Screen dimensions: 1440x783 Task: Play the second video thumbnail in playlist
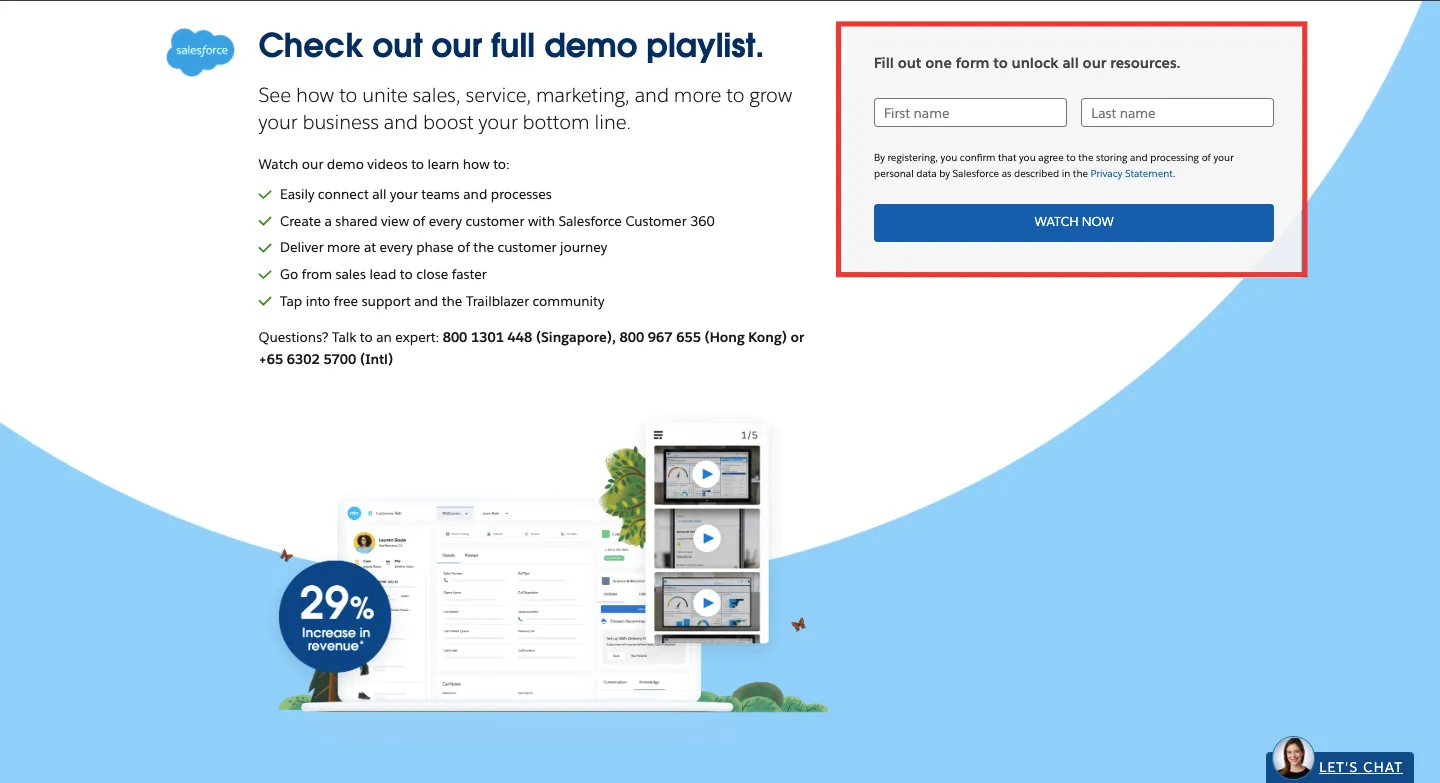[707, 538]
